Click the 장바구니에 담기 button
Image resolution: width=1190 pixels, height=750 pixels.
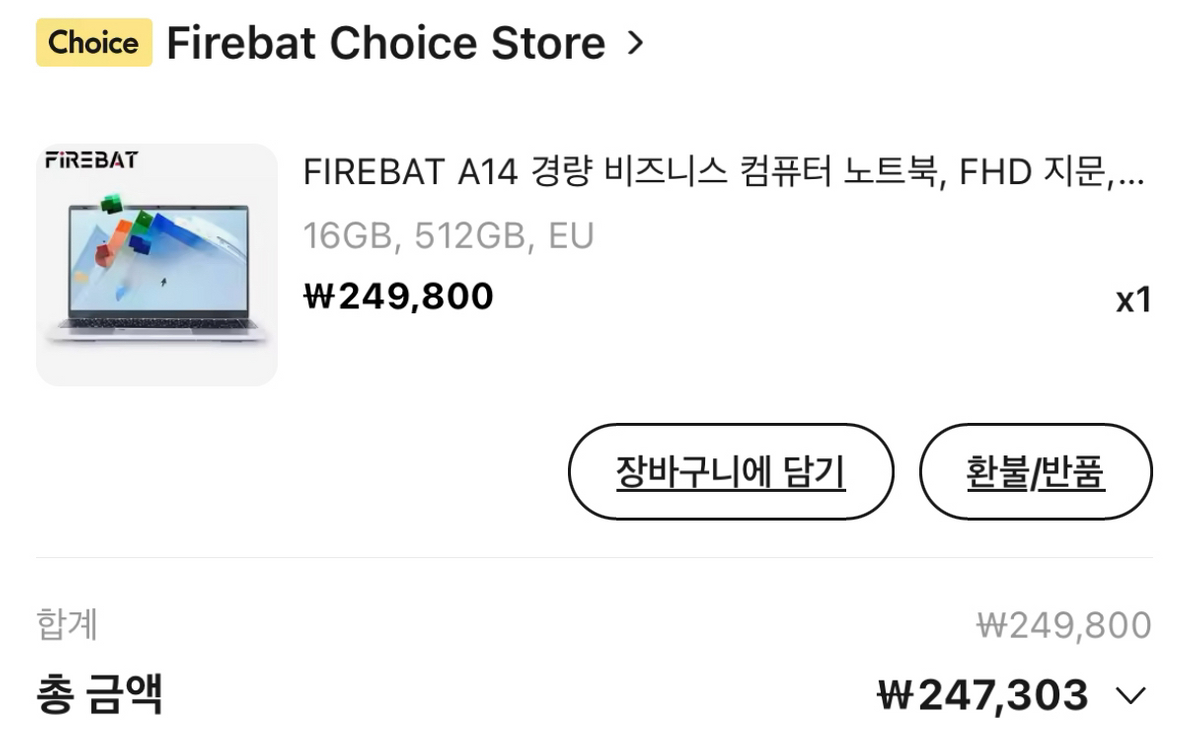click(730, 471)
